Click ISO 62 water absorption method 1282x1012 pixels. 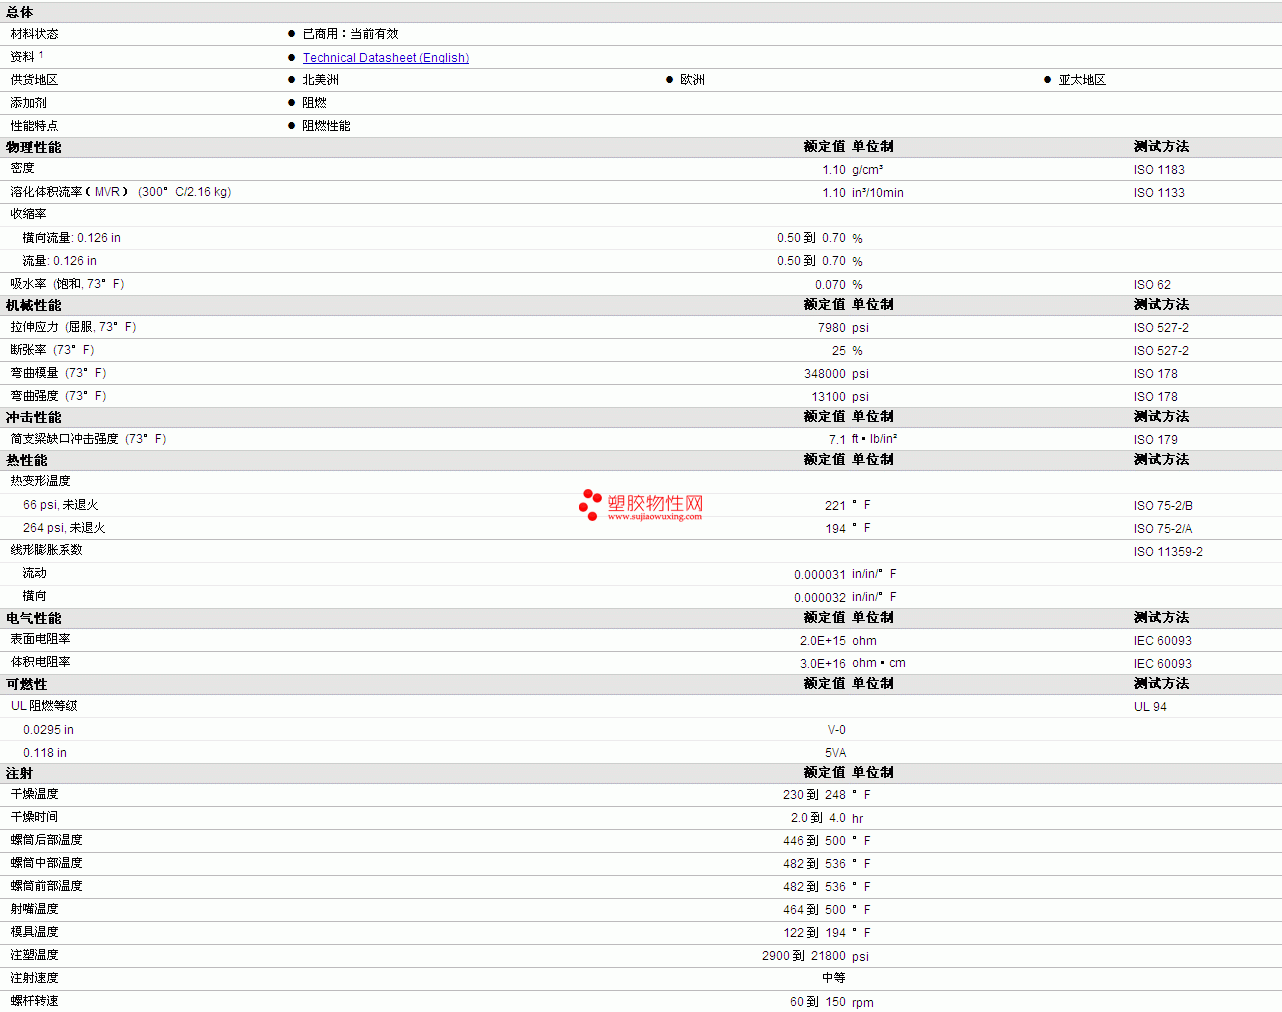[x=1152, y=285]
